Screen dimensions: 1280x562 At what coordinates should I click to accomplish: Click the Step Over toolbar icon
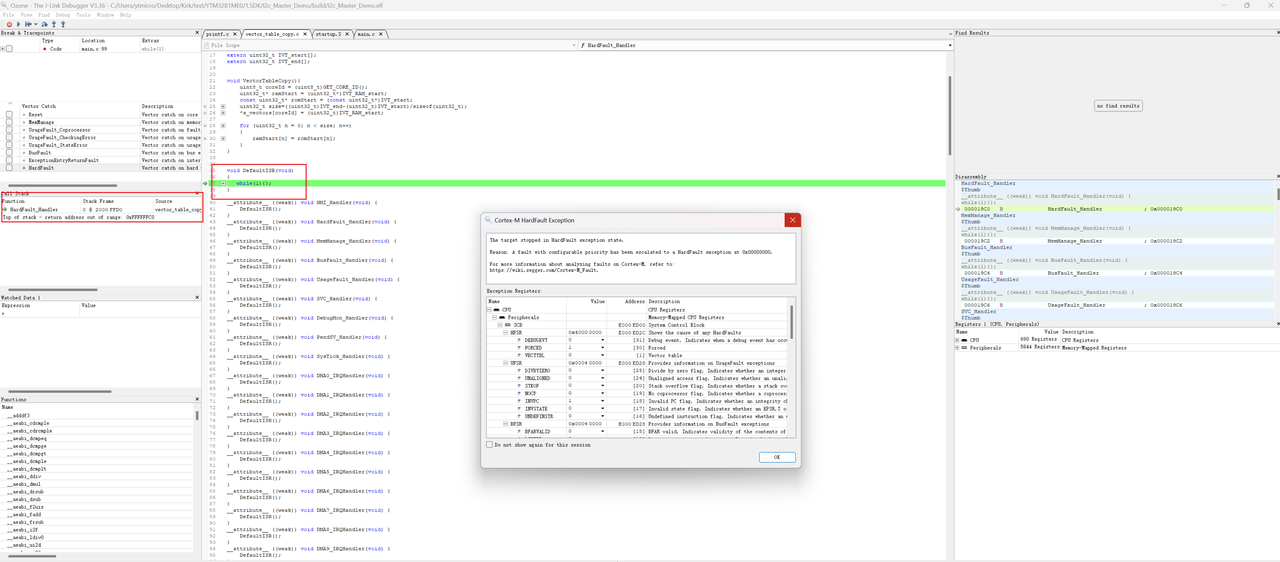point(28,24)
